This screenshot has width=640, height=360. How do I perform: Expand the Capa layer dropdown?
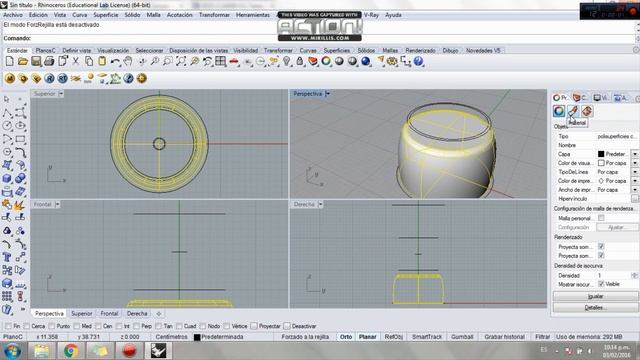click(635, 154)
